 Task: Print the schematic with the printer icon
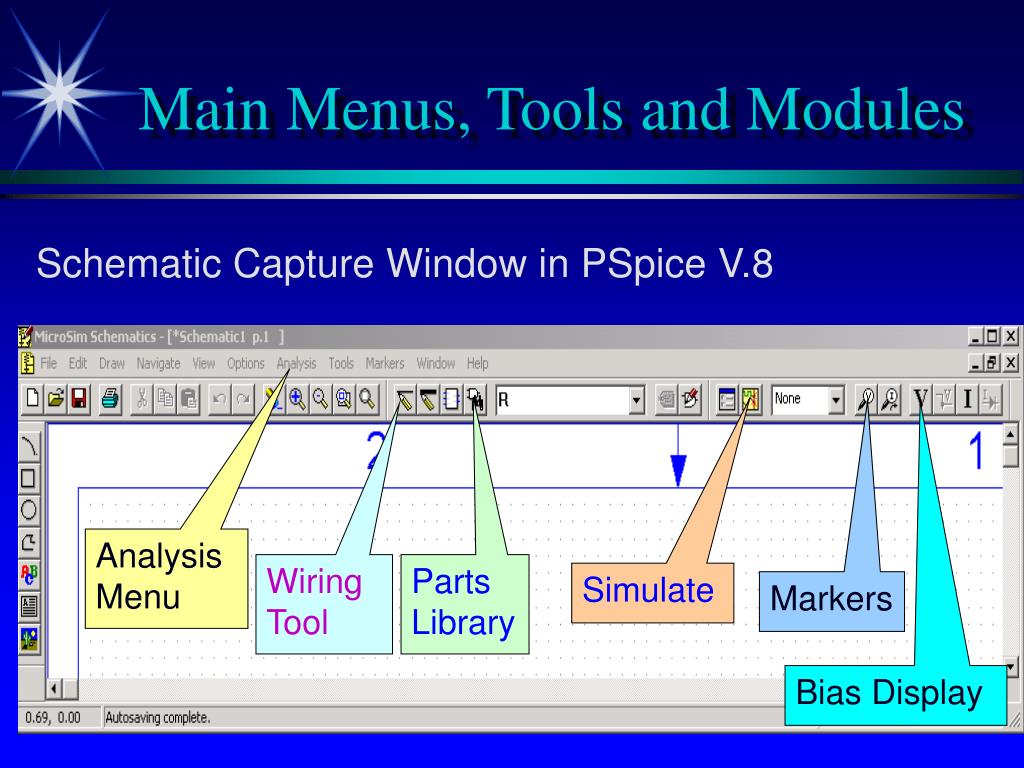[x=110, y=398]
